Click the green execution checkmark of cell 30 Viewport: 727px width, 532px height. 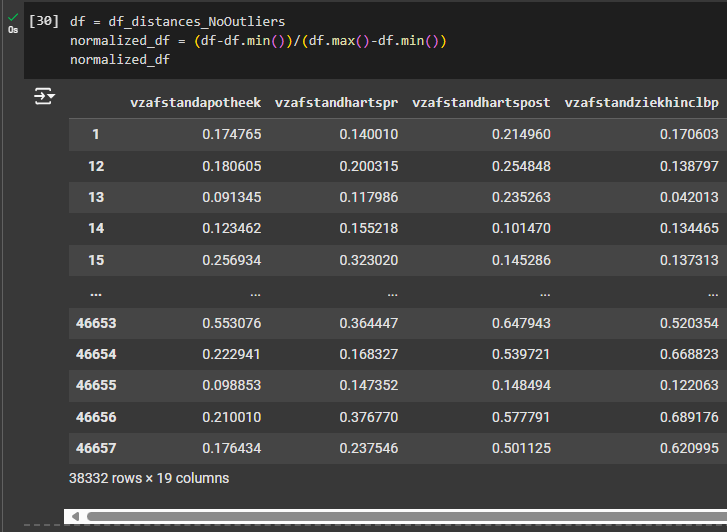click(13, 18)
